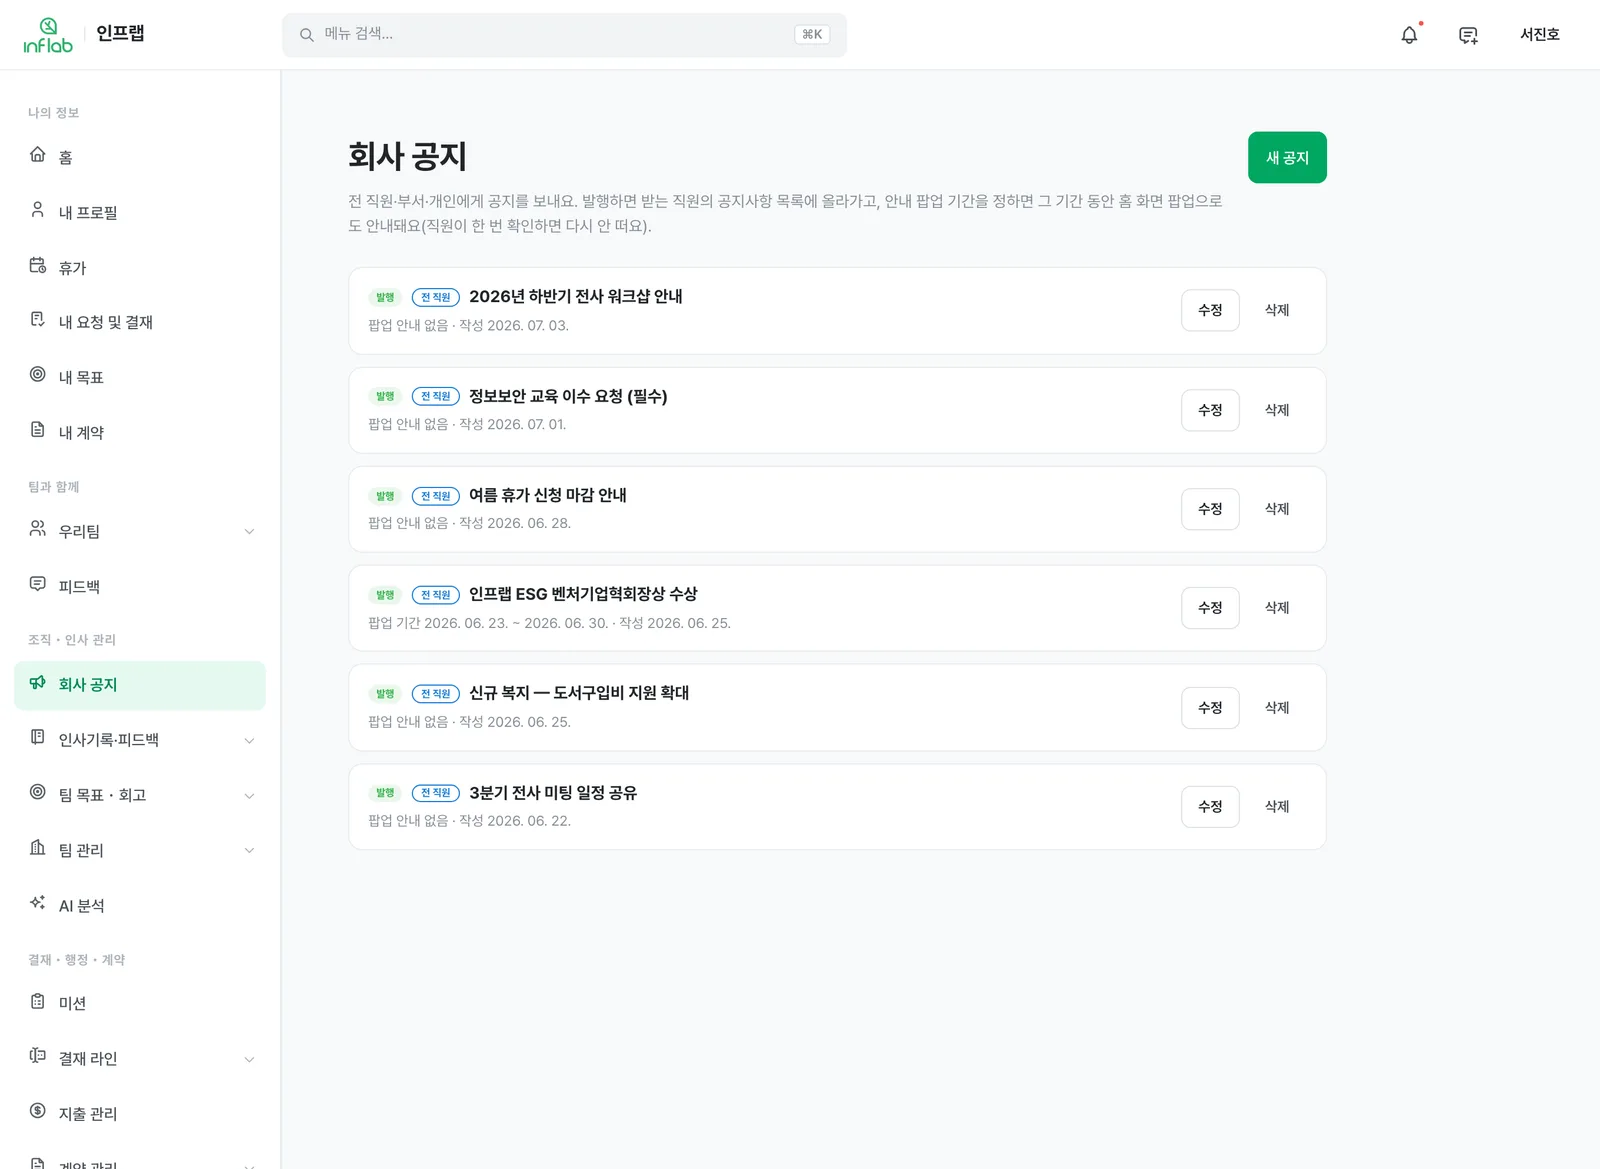
Task: Click the 회사 공지 megaphone icon
Action: (38, 683)
